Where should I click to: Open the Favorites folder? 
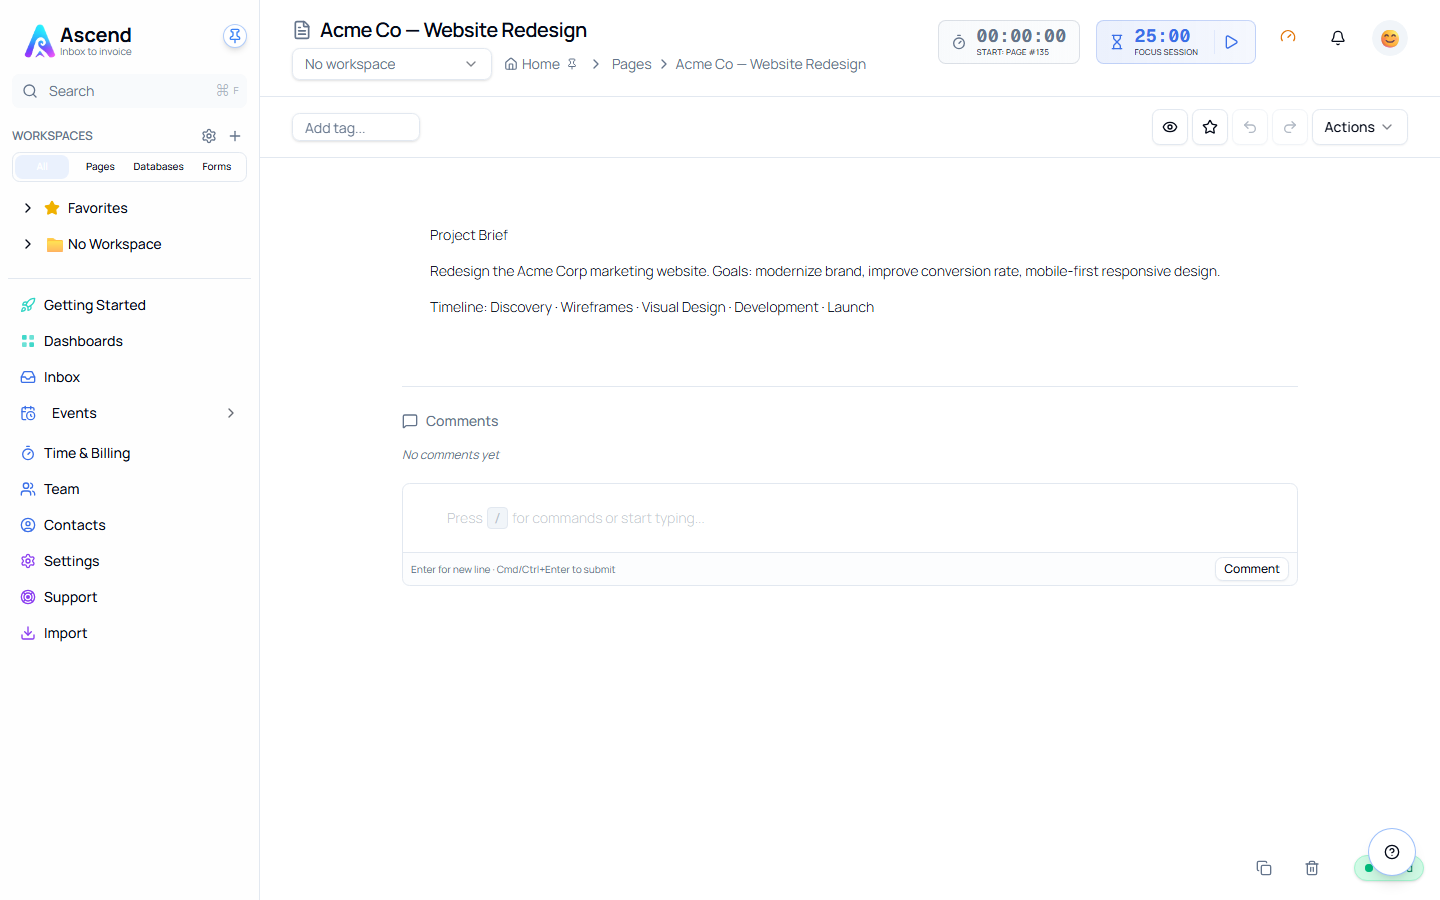point(98,208)
